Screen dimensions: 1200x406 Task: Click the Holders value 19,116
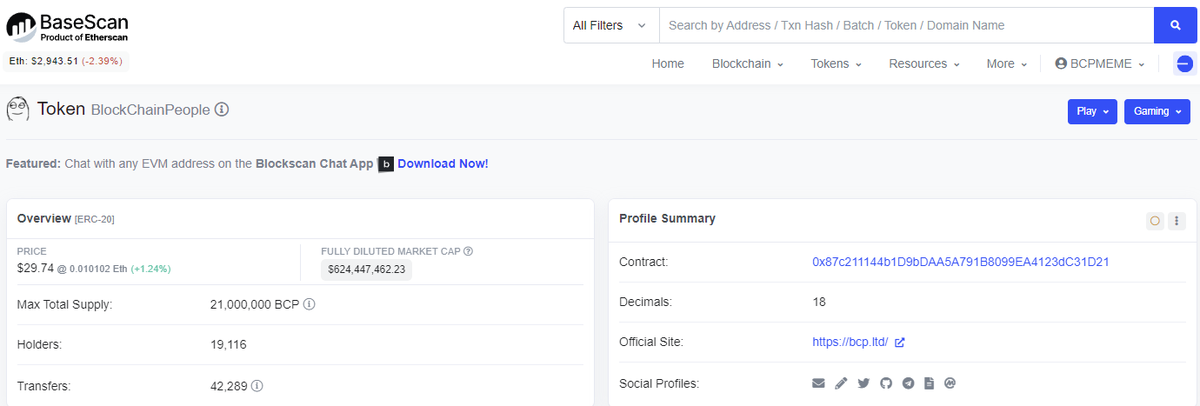228,345
